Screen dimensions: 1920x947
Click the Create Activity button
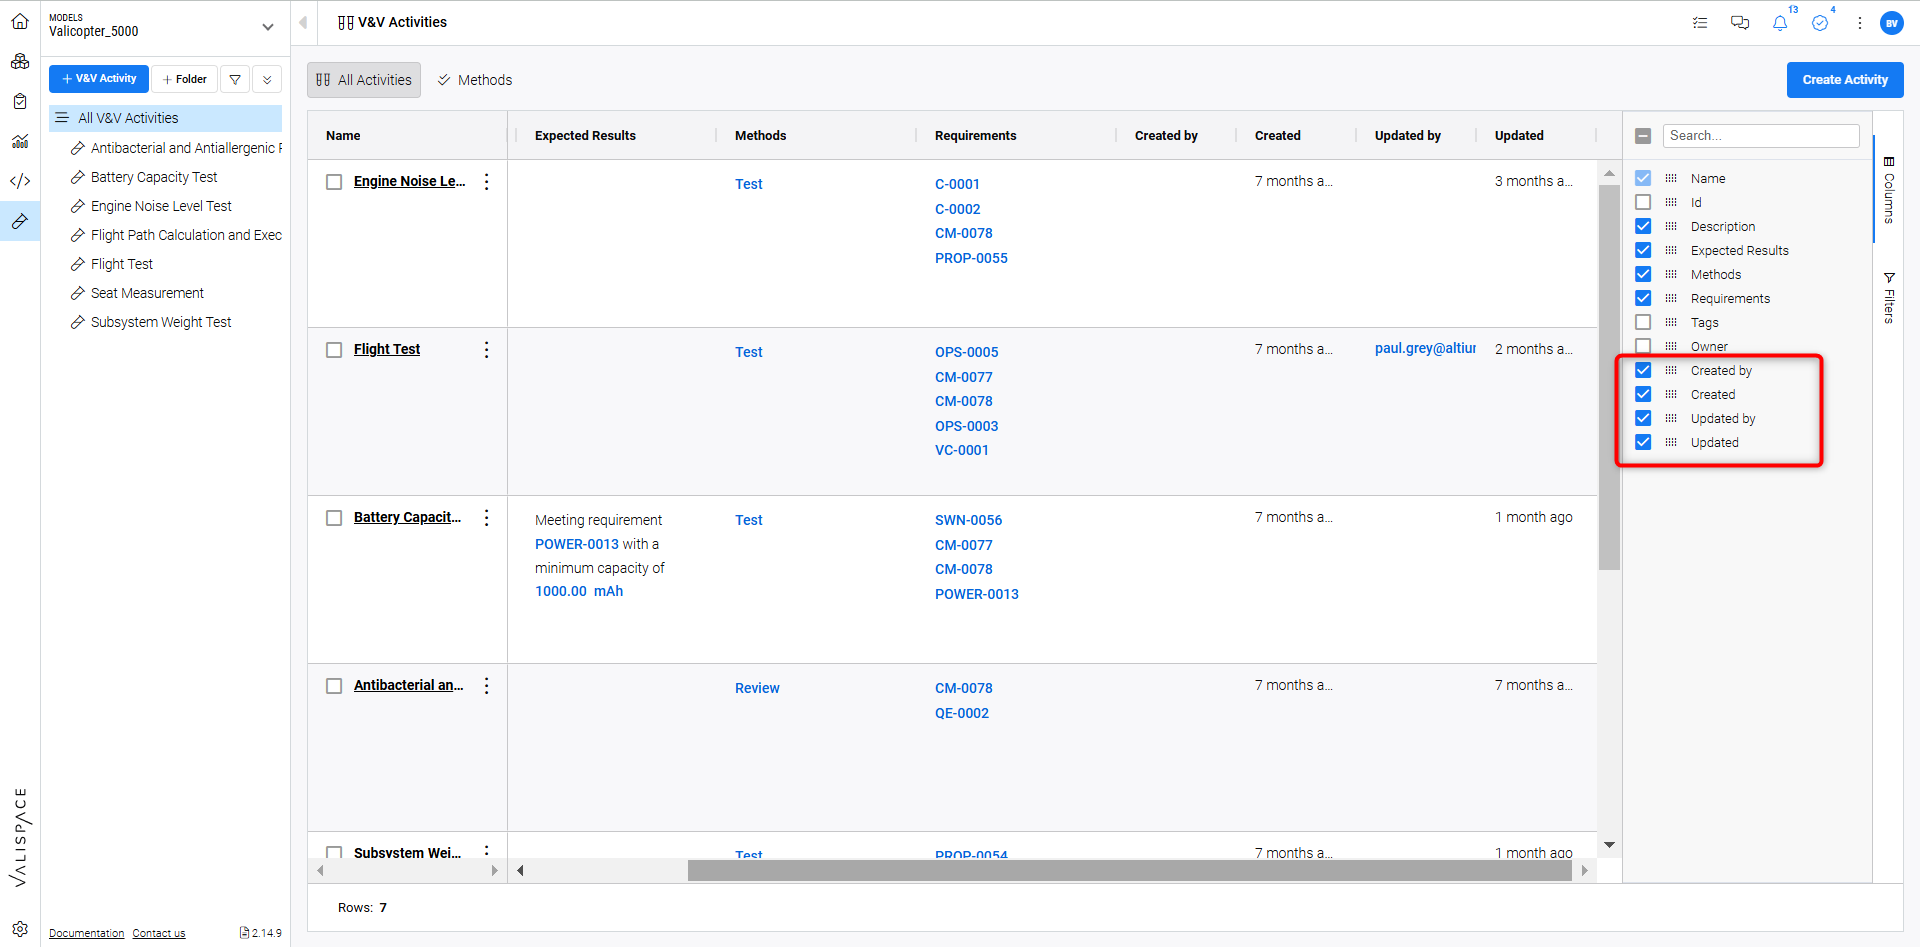1845,80
